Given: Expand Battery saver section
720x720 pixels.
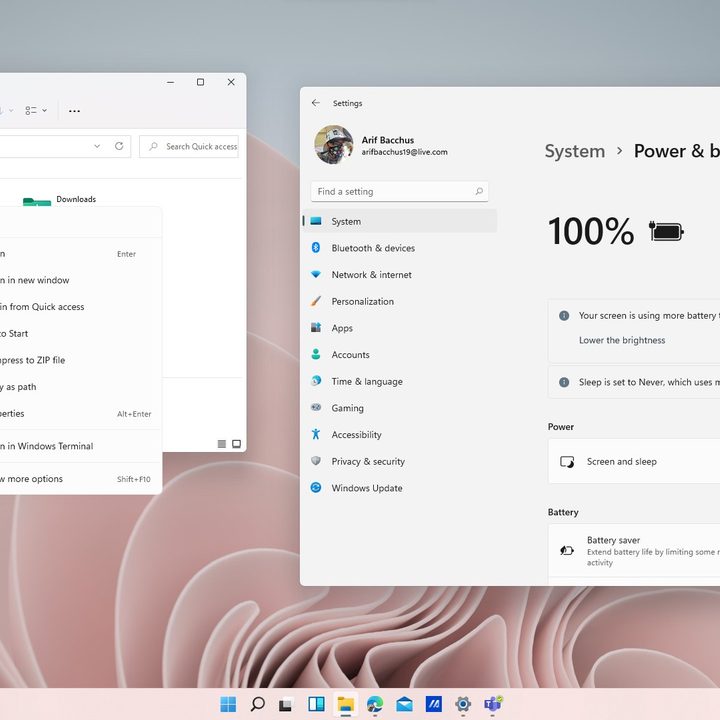Looking at the screenshot, I should 634,551.
